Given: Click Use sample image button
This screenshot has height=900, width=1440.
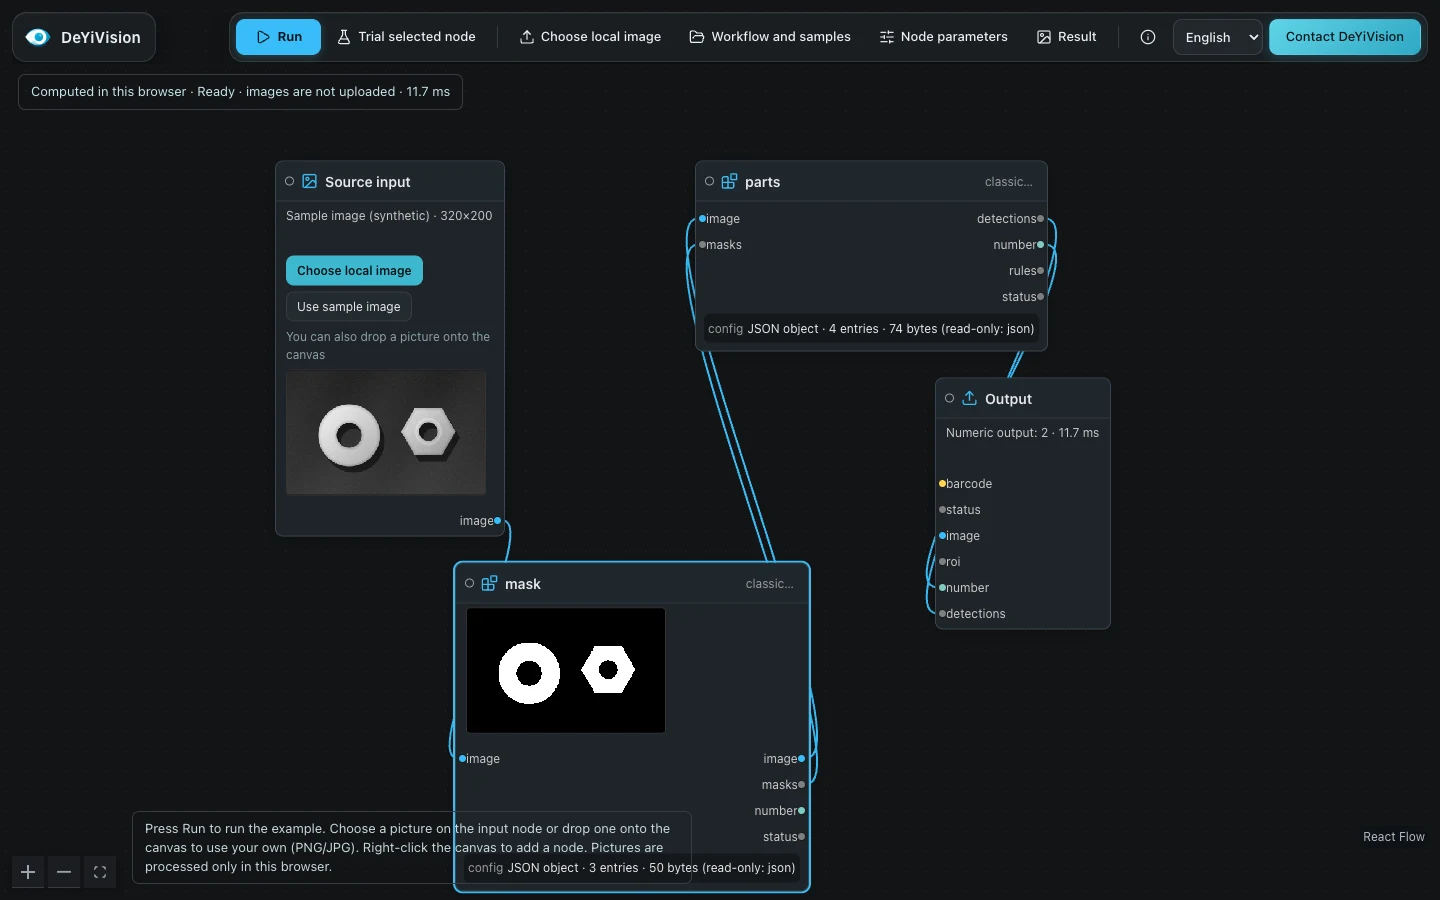Looking at the screenshot, I should coord(349,307).
